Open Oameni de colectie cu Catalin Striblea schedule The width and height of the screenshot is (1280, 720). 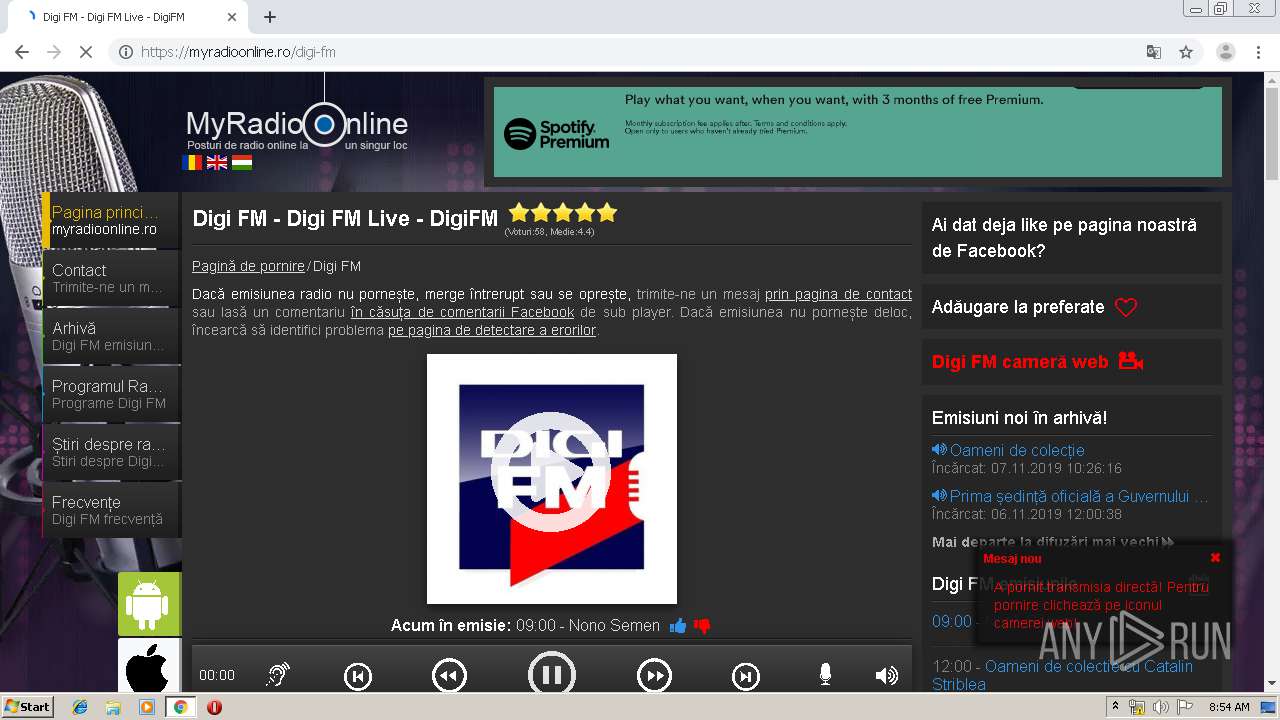(1062, 675)
